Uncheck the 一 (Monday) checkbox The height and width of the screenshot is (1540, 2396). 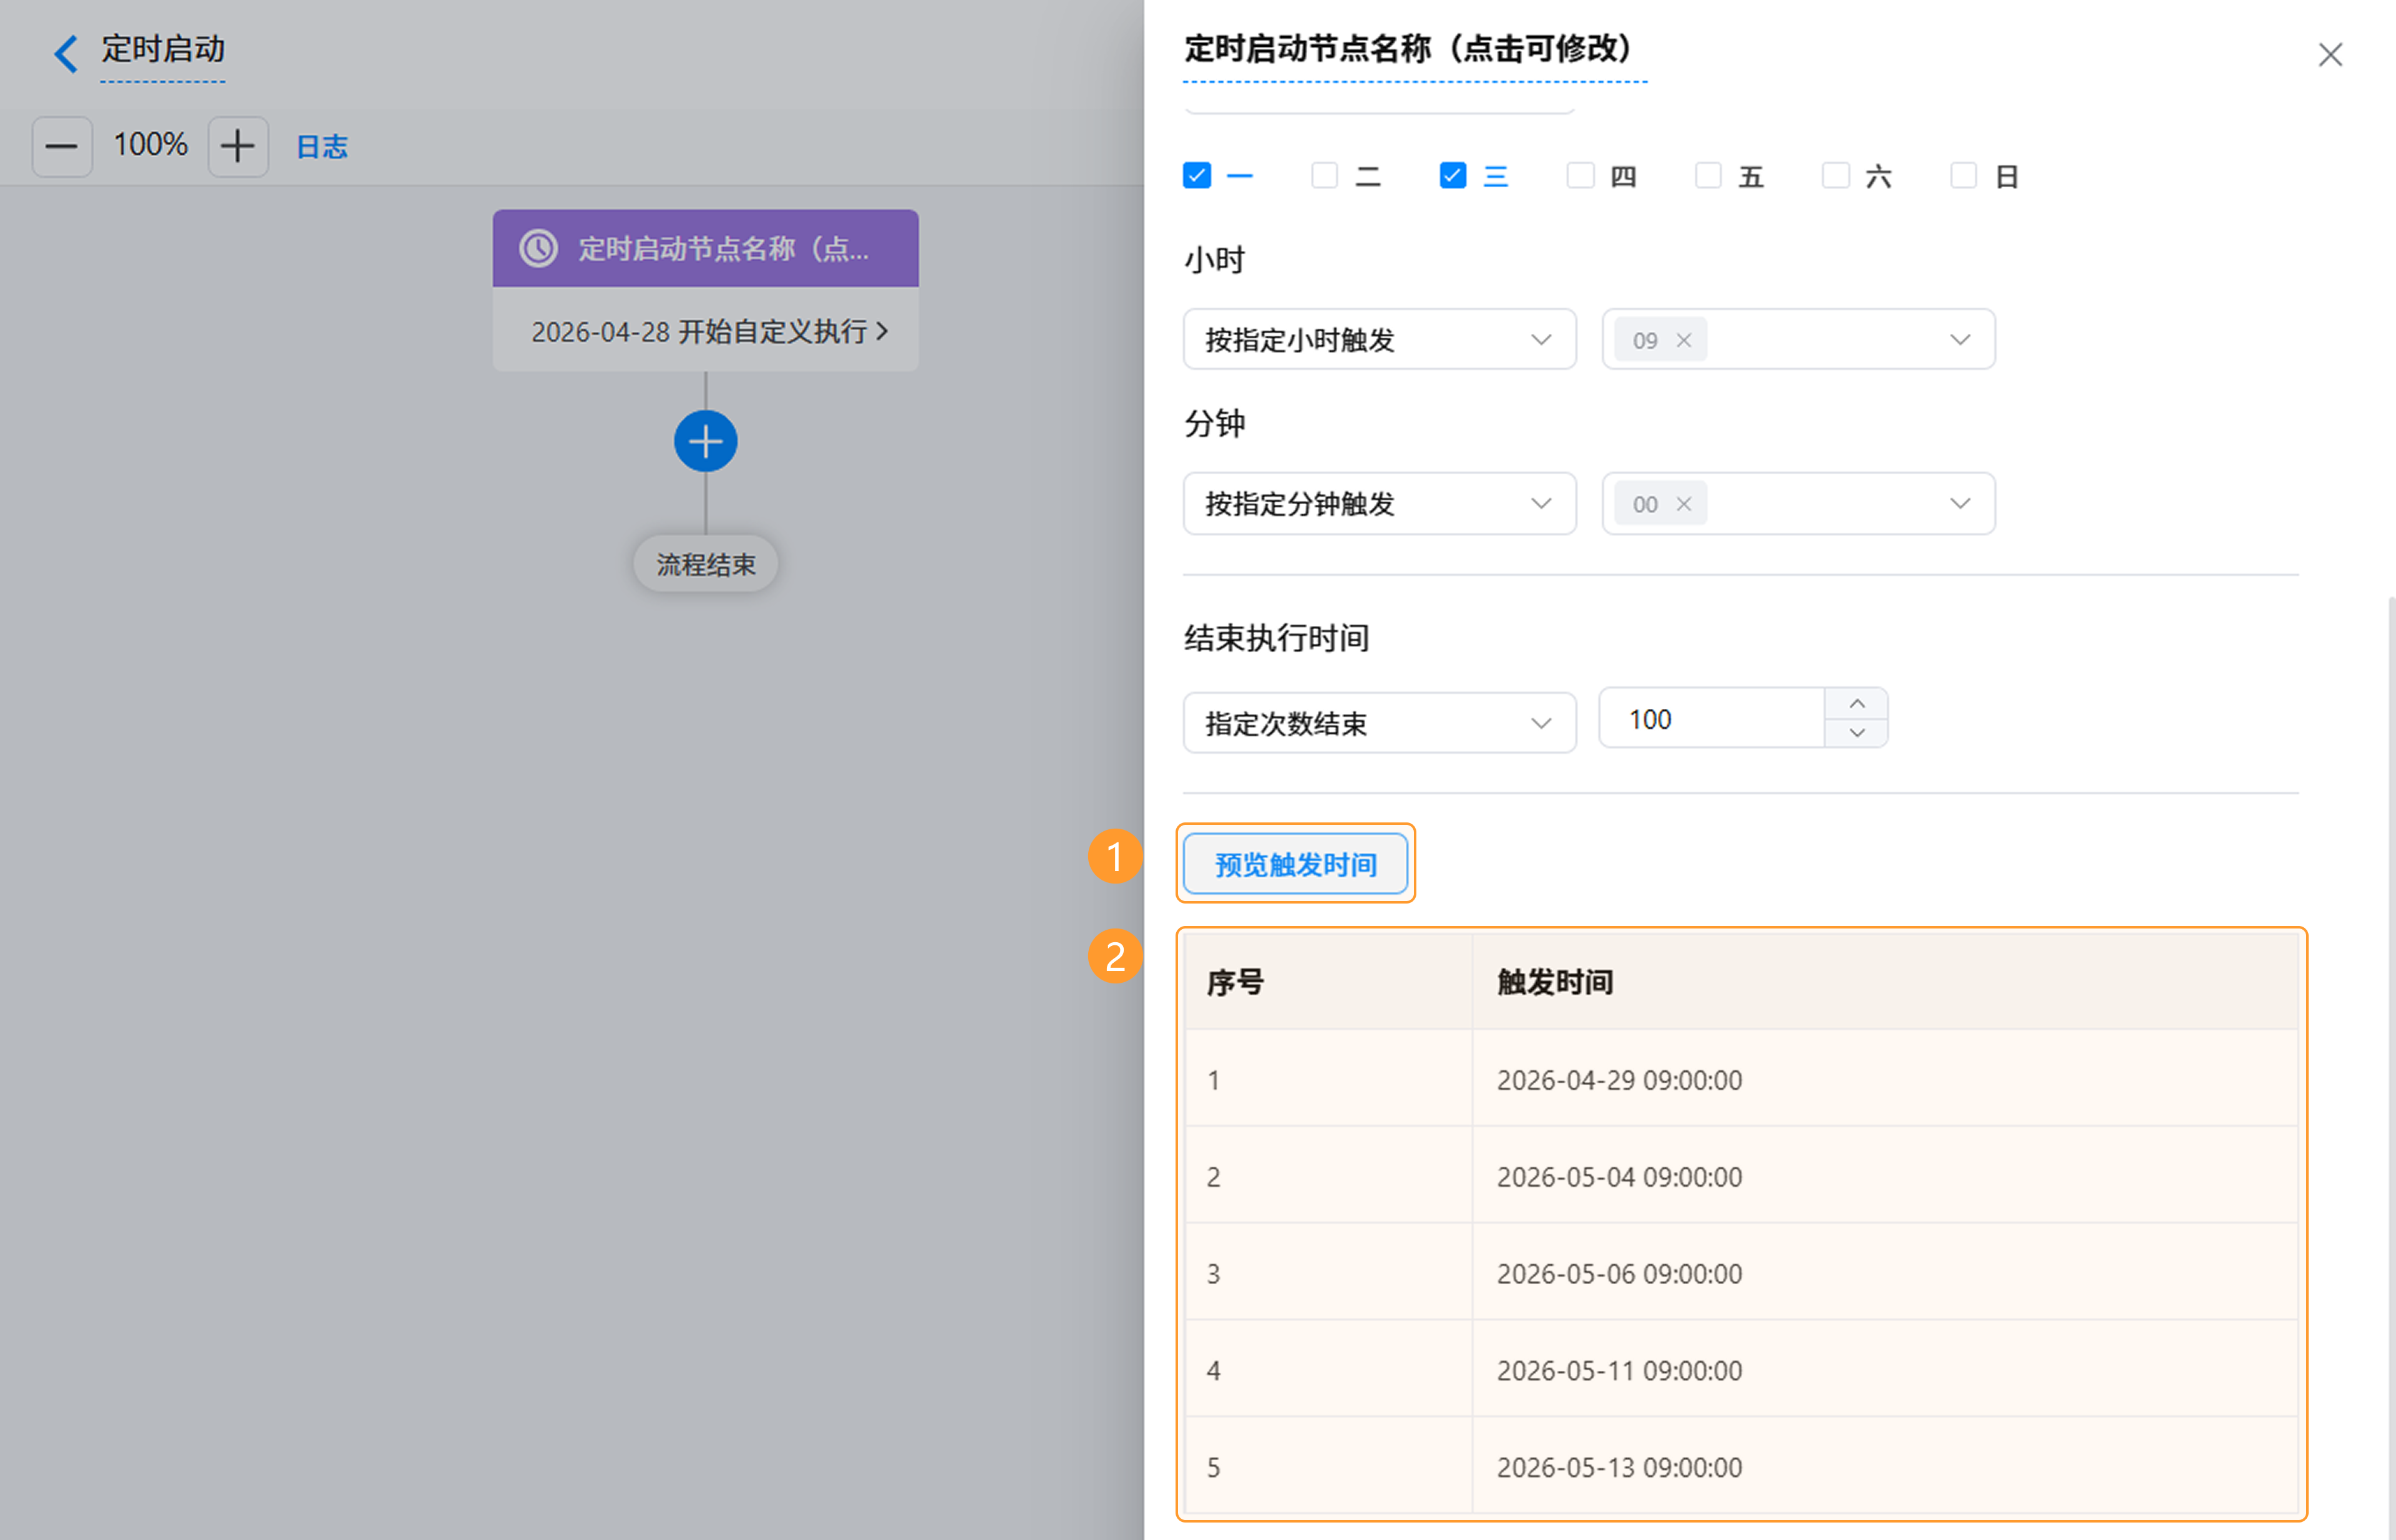pos(1196,176)
